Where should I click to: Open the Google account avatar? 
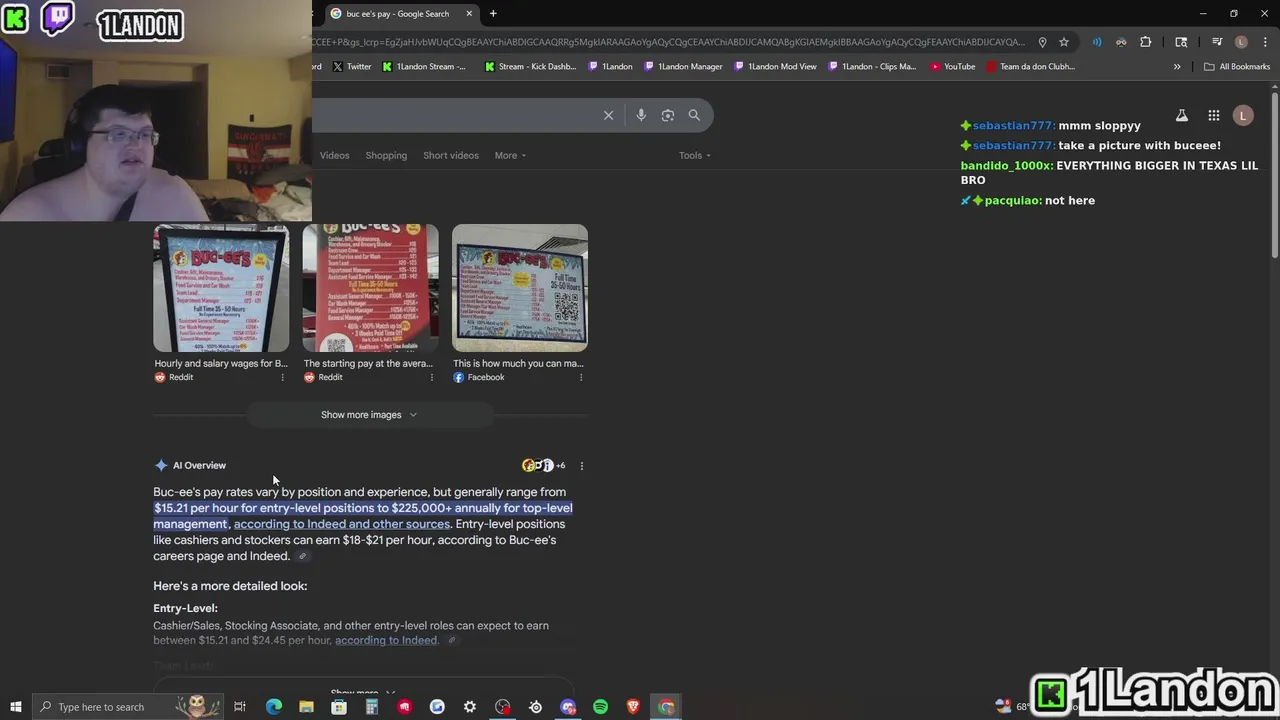pyautogui.click(x=1243, y=116)
